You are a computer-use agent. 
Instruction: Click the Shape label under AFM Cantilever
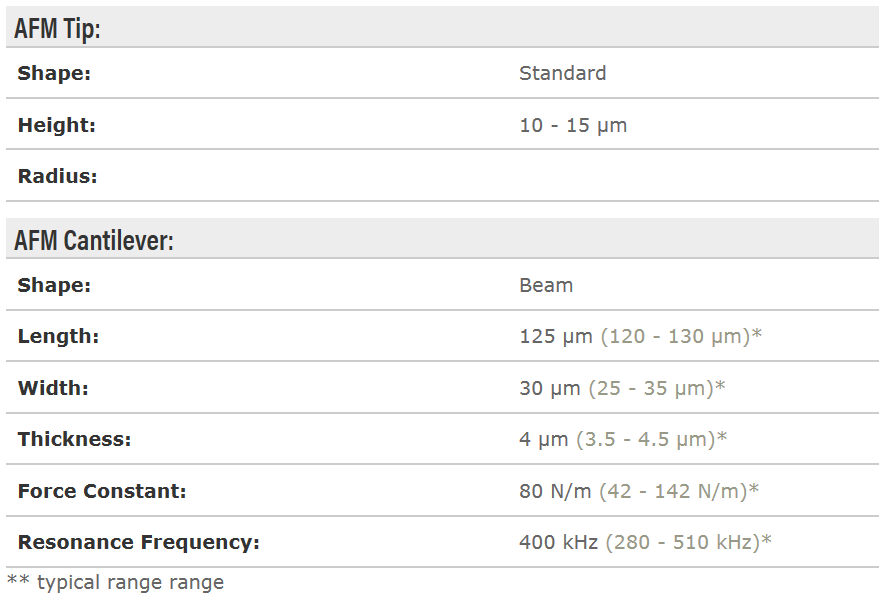point(54,285)
